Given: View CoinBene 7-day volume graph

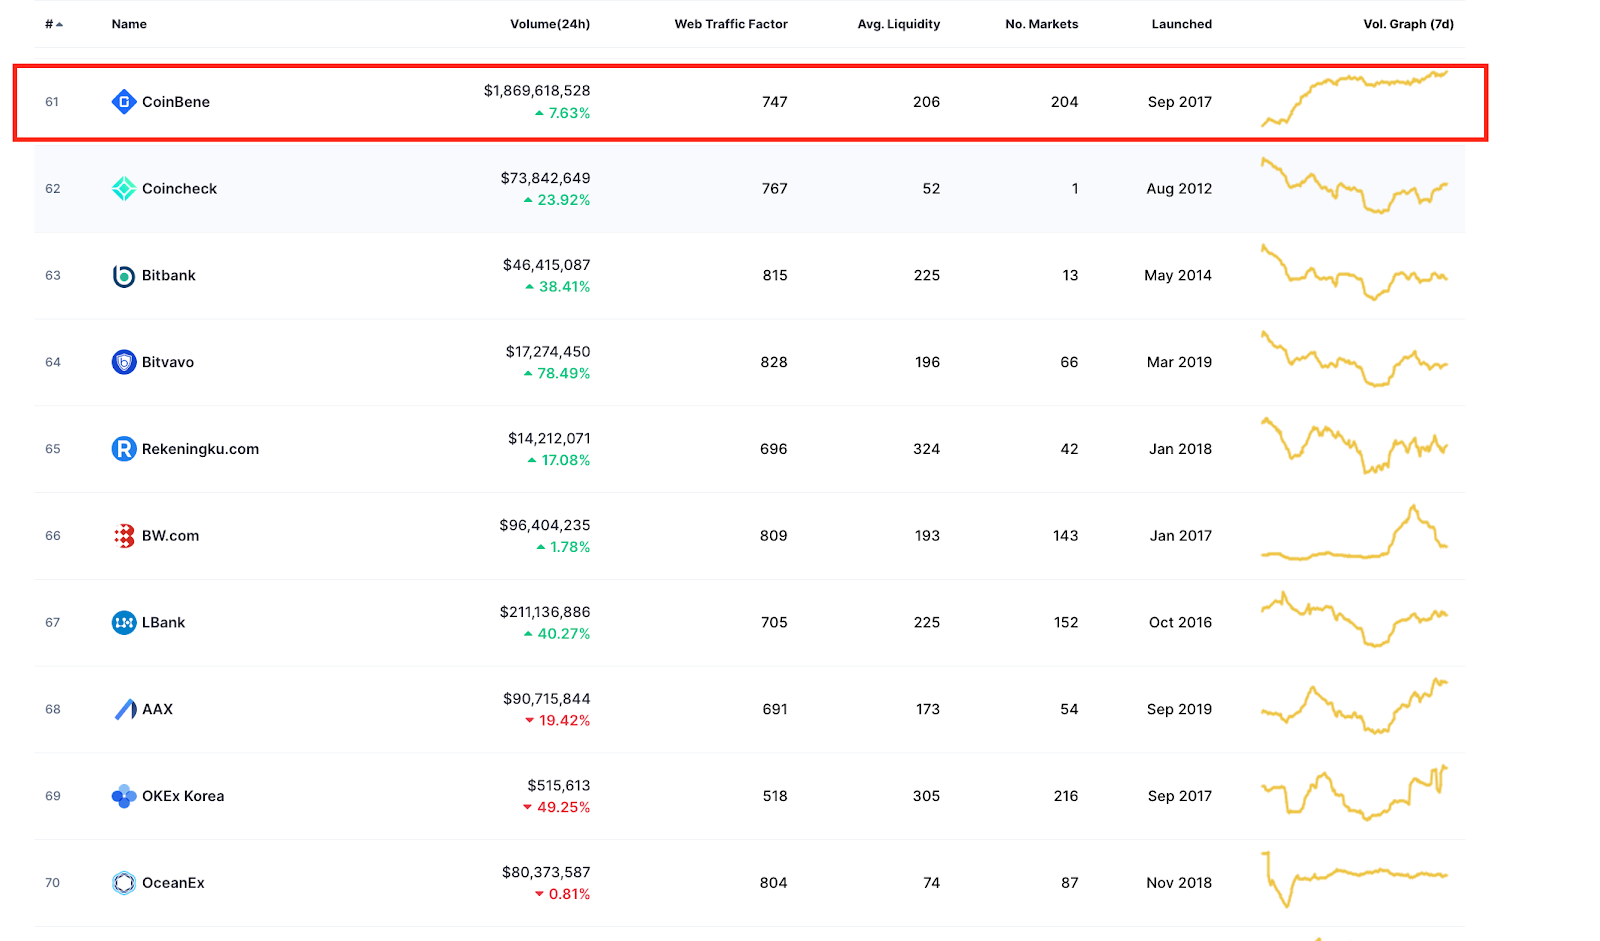Looking at the screenshot, I should point(1355,99).
